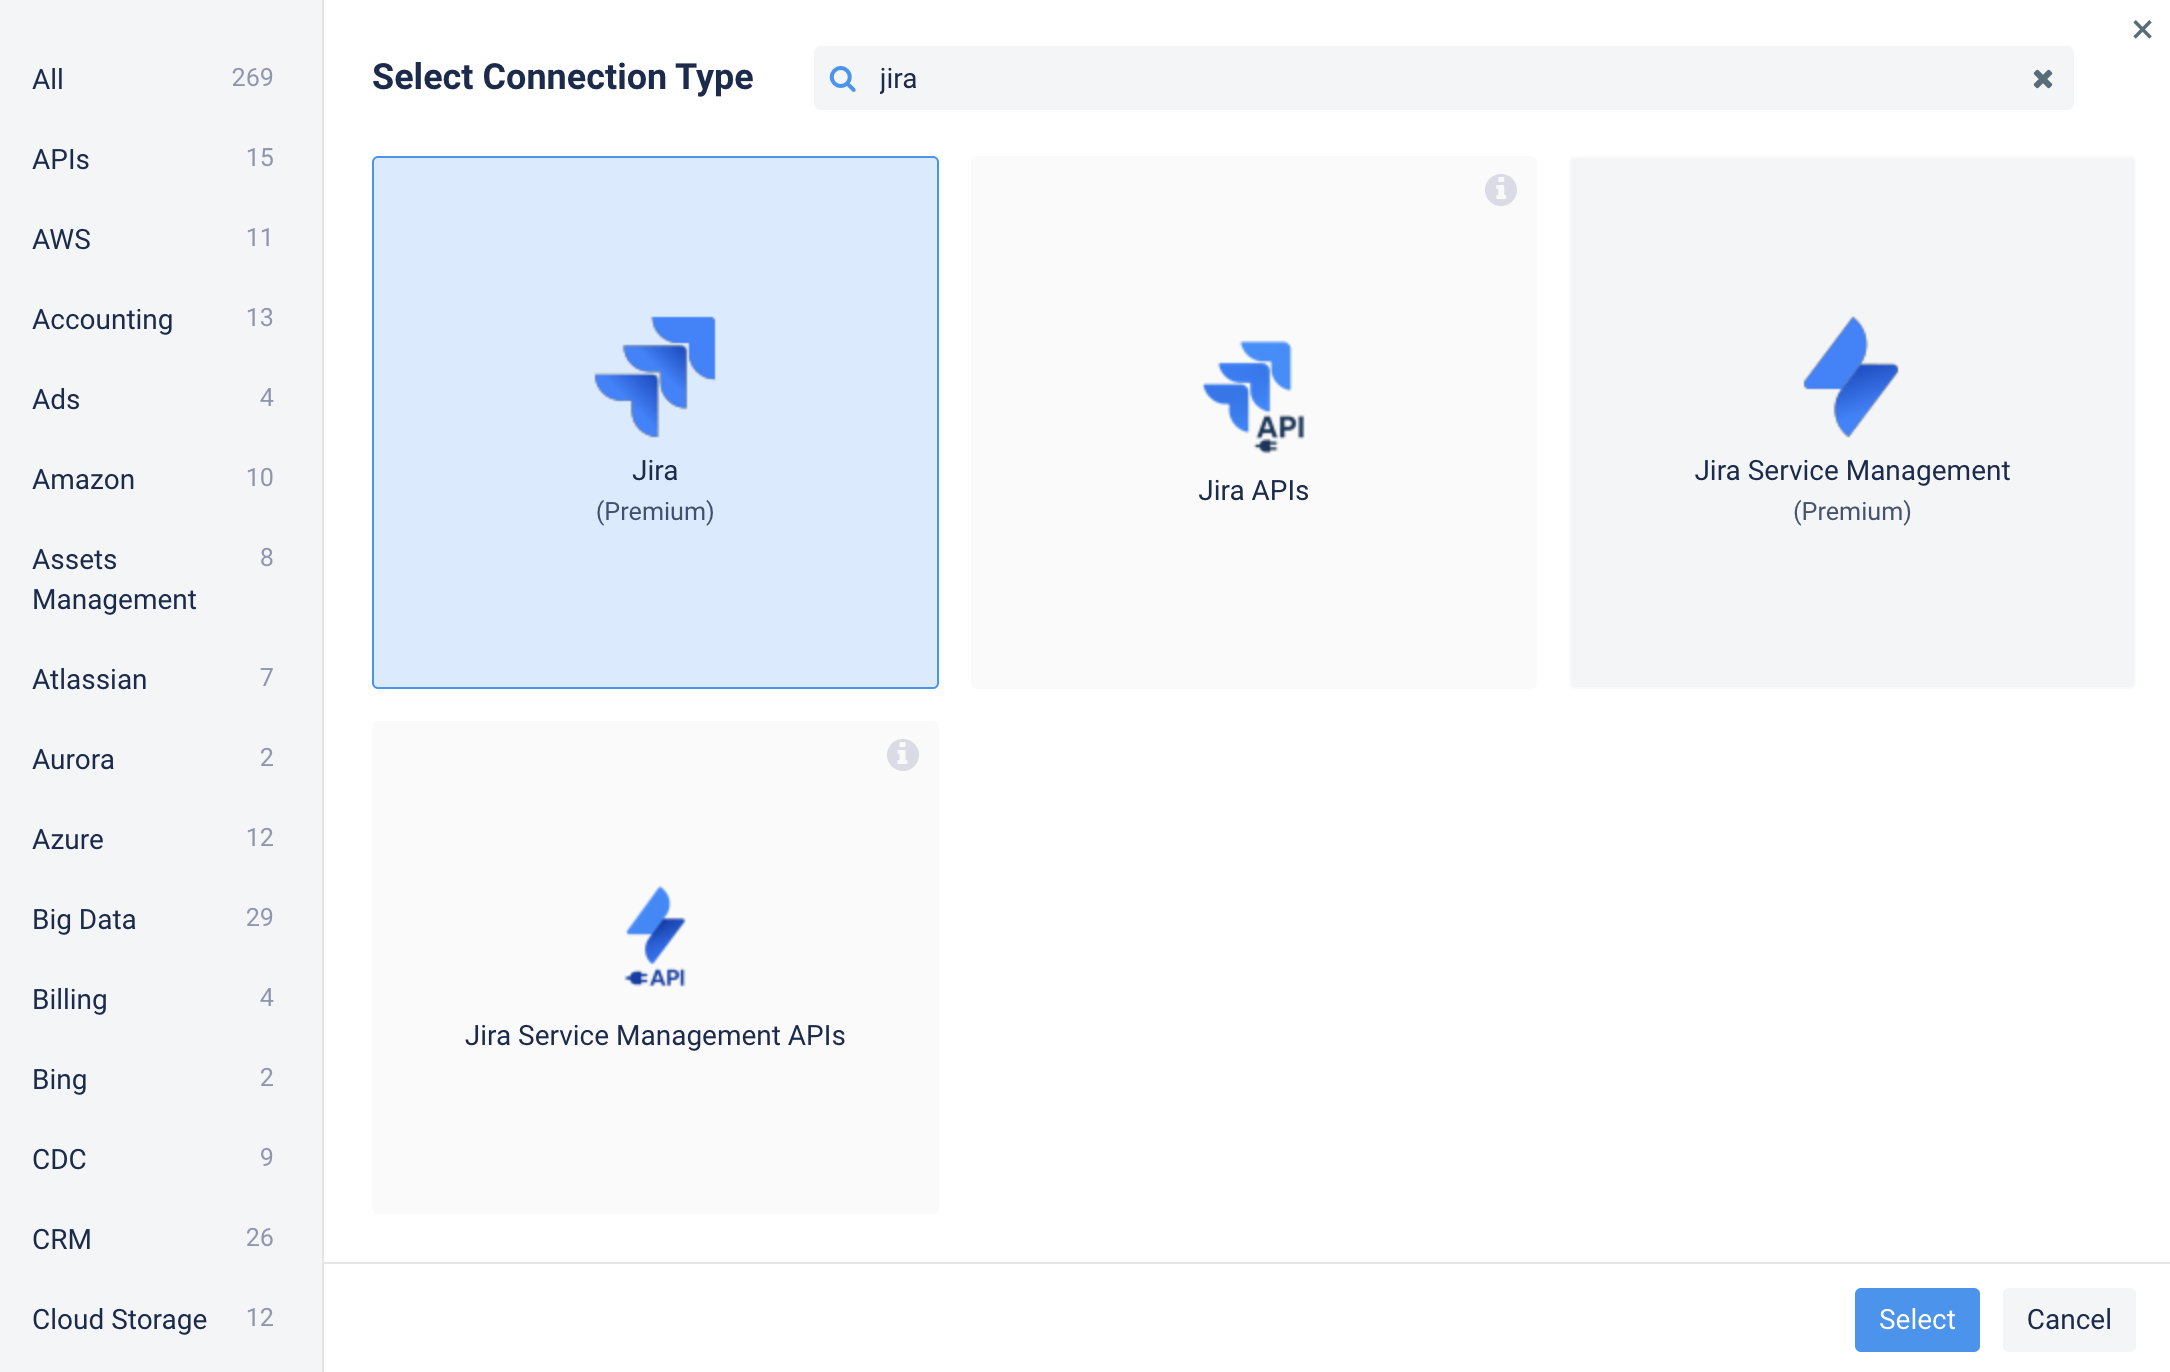Pick the Jira Service Management Premium card
The height and width of the screenshot is (1372, 2170).
pos(1852,422)
